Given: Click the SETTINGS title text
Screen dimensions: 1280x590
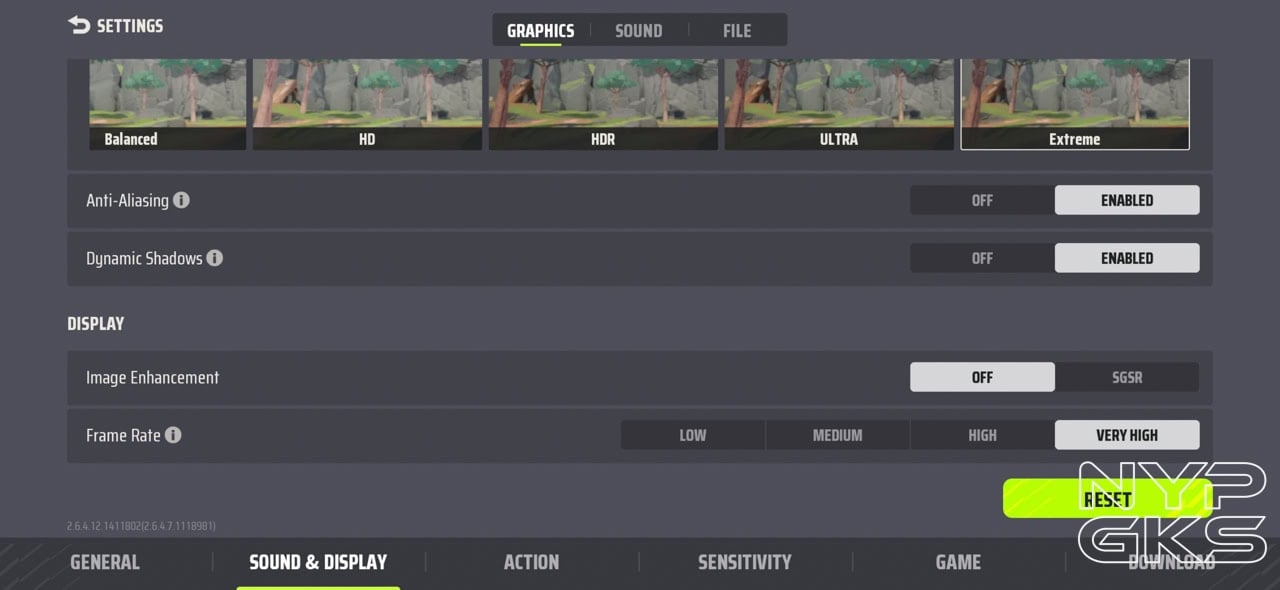Looking at the screenshot, I should [130, 25].
